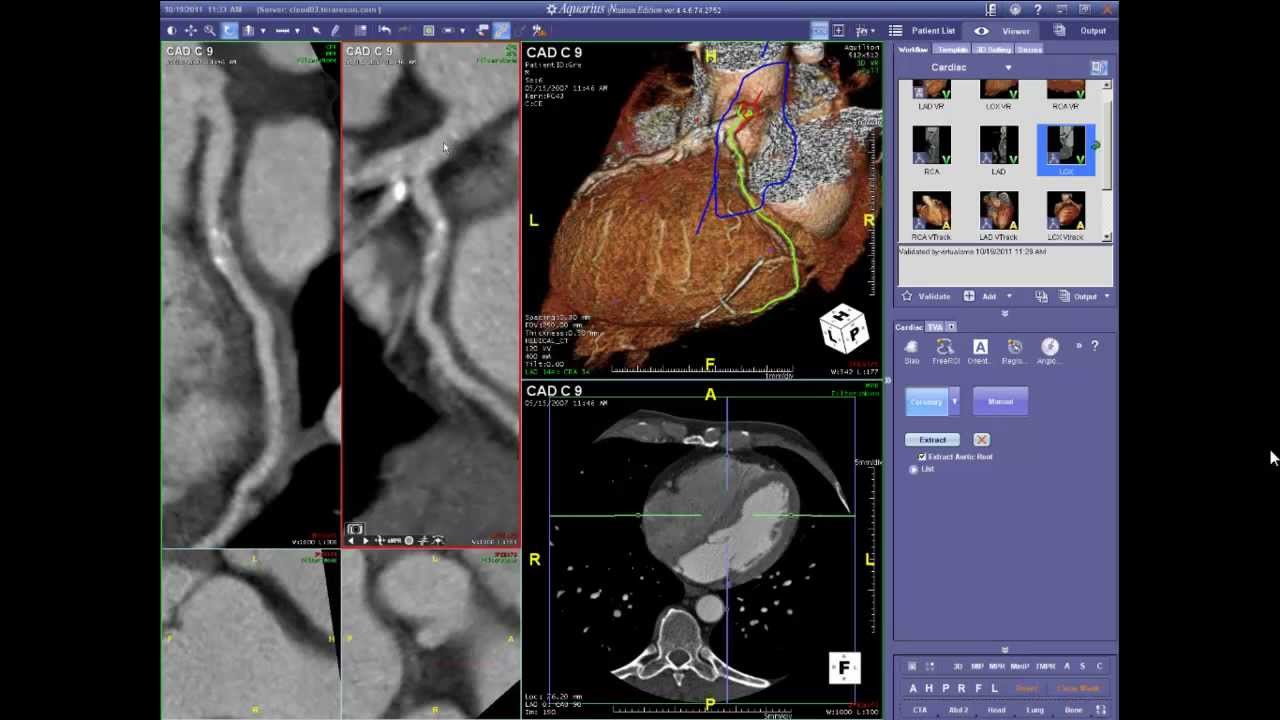Choose the FreeROI tool

(945, 351)
